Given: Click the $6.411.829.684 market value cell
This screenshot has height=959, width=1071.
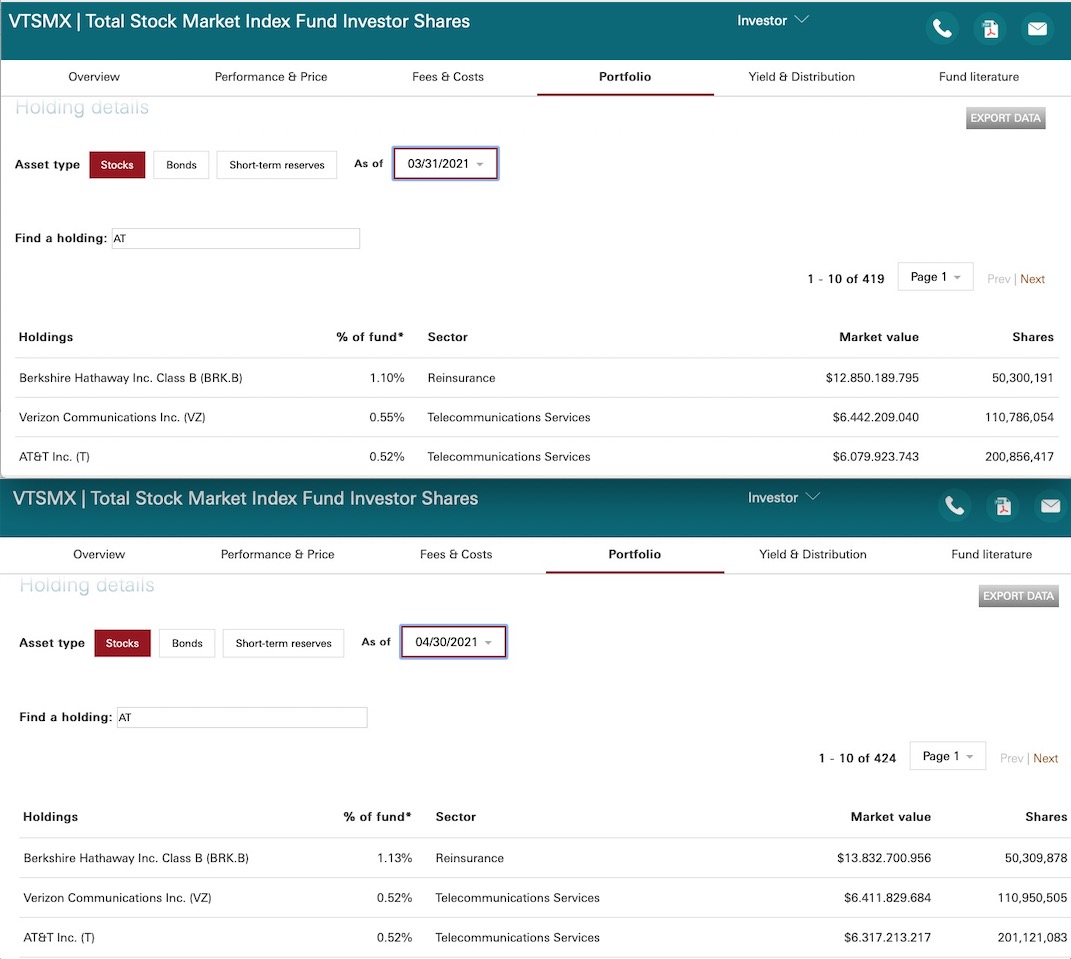Looking at the screenshot, I should coord(887,898).
